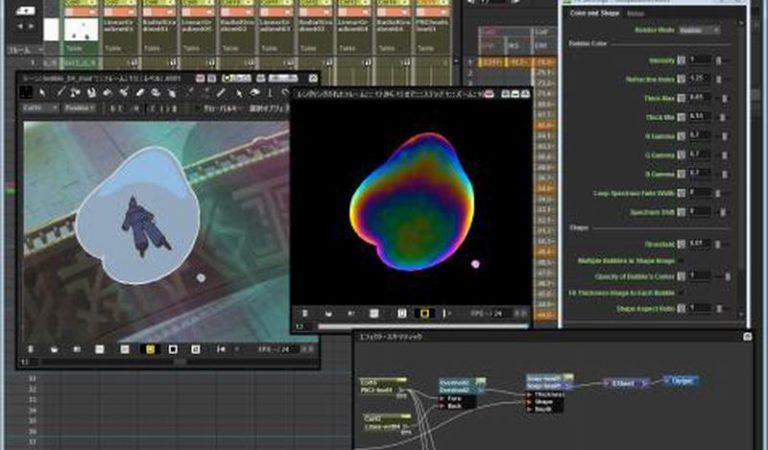
Task: Enable Fit Thickness Image to Each Bubble checkbox
Action: (681, 293)
